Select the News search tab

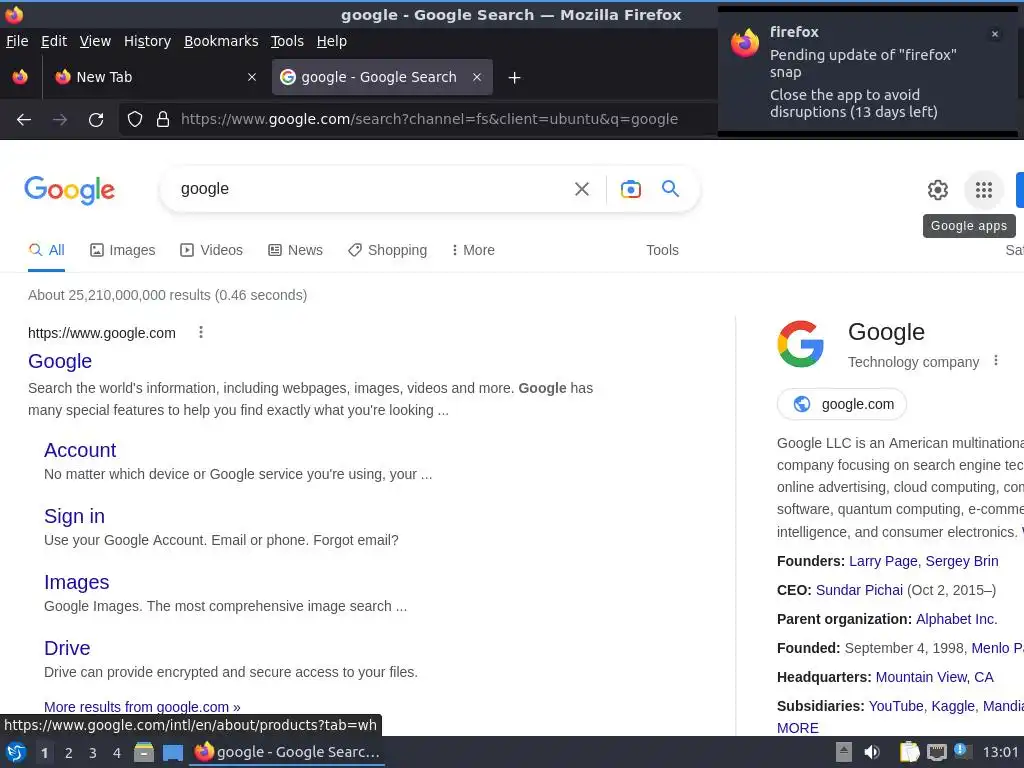tap(295, 250)
